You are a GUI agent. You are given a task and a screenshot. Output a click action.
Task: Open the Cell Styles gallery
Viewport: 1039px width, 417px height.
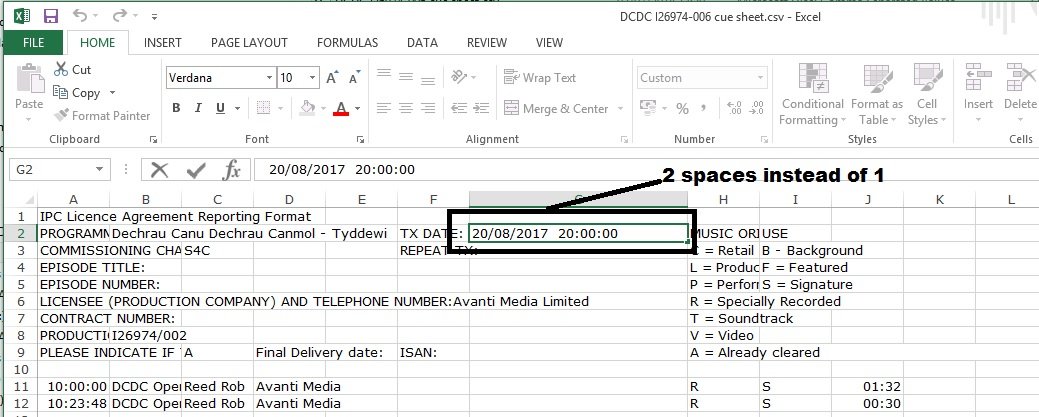pos(926,95)
